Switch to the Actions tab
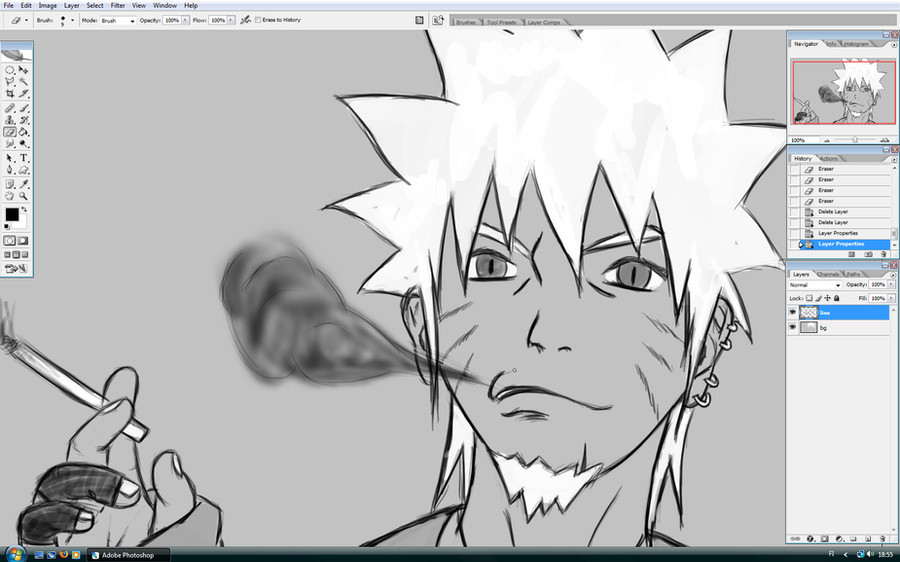Image resolution: width=900 pixels, height=562 pixels. pos(828,158)
